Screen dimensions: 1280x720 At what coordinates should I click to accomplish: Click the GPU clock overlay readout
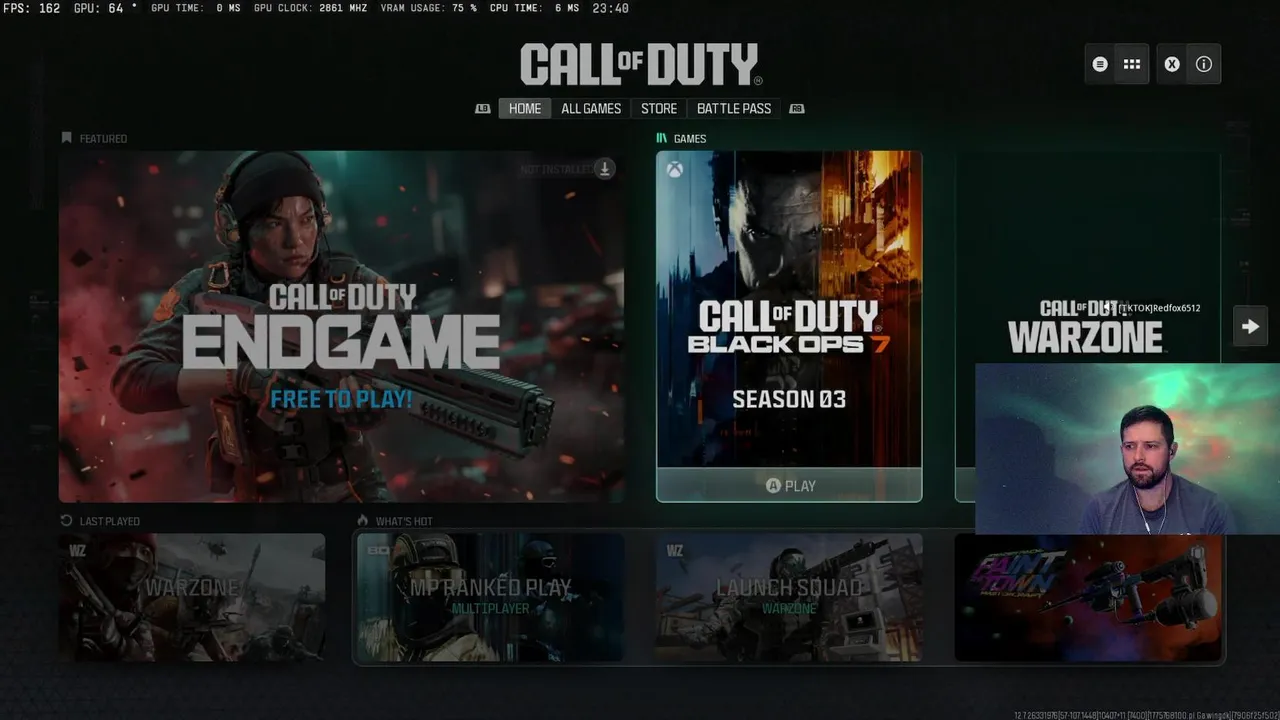(310, 8)
